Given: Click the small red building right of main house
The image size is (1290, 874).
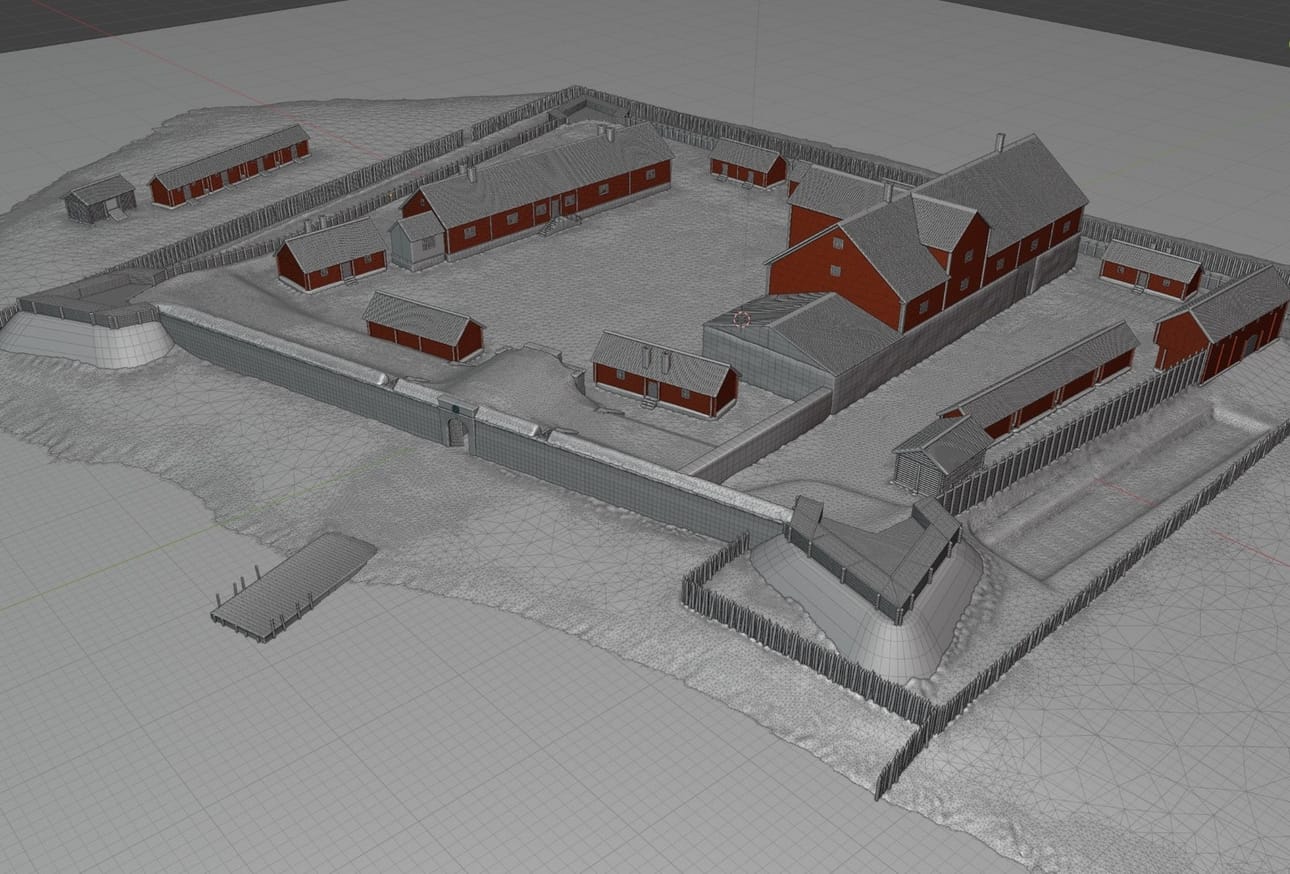Looking at the screenshot, I should 1150,269.
